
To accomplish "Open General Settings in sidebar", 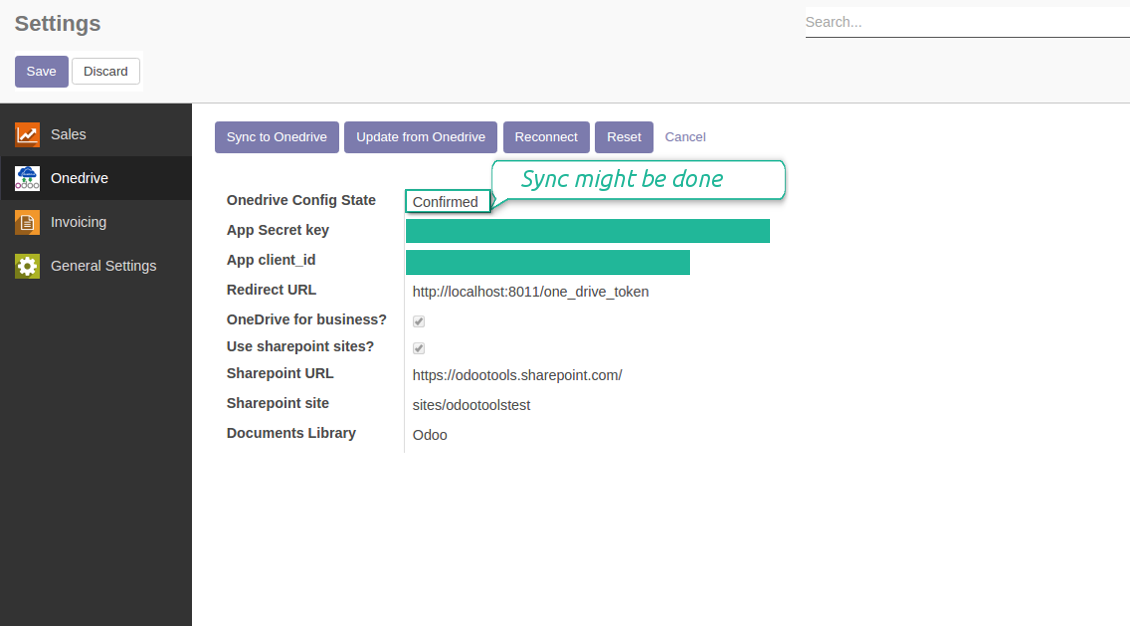I will 96,266.
